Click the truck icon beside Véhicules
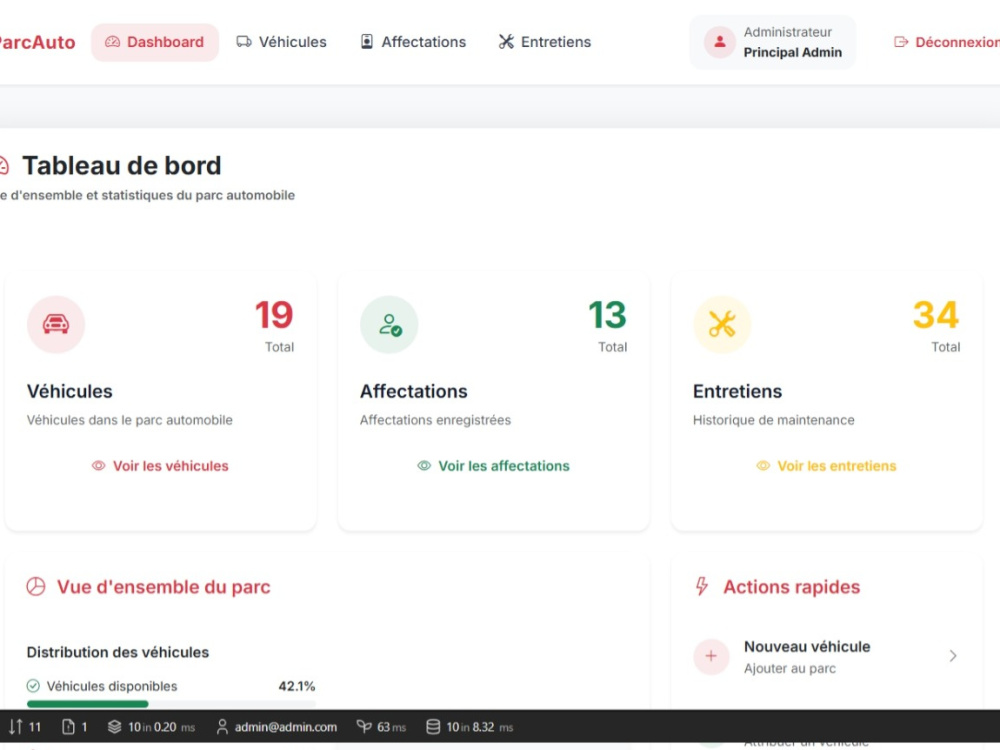 click(x=244, y=42)
